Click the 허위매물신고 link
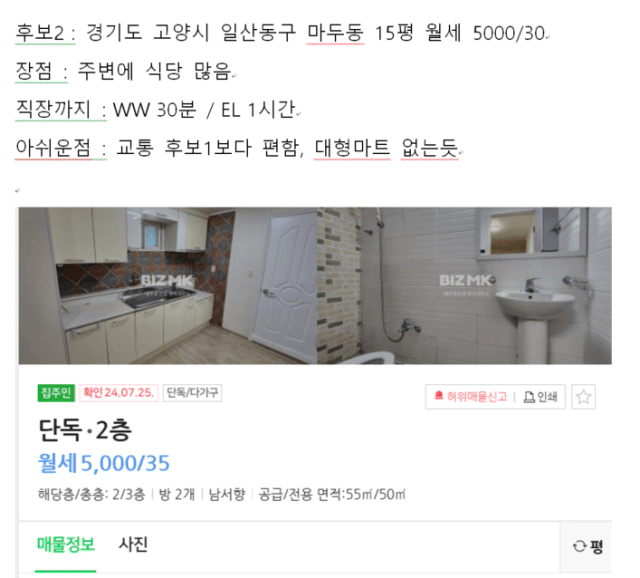 tap(471, 396)
